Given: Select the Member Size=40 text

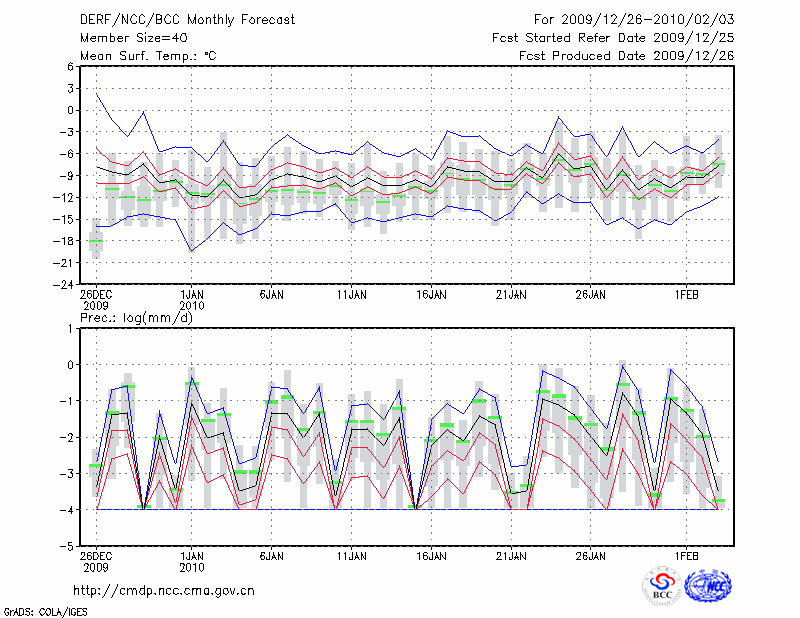Looking at the screenshot, I should pyautogui.click(x=133, y=37).
